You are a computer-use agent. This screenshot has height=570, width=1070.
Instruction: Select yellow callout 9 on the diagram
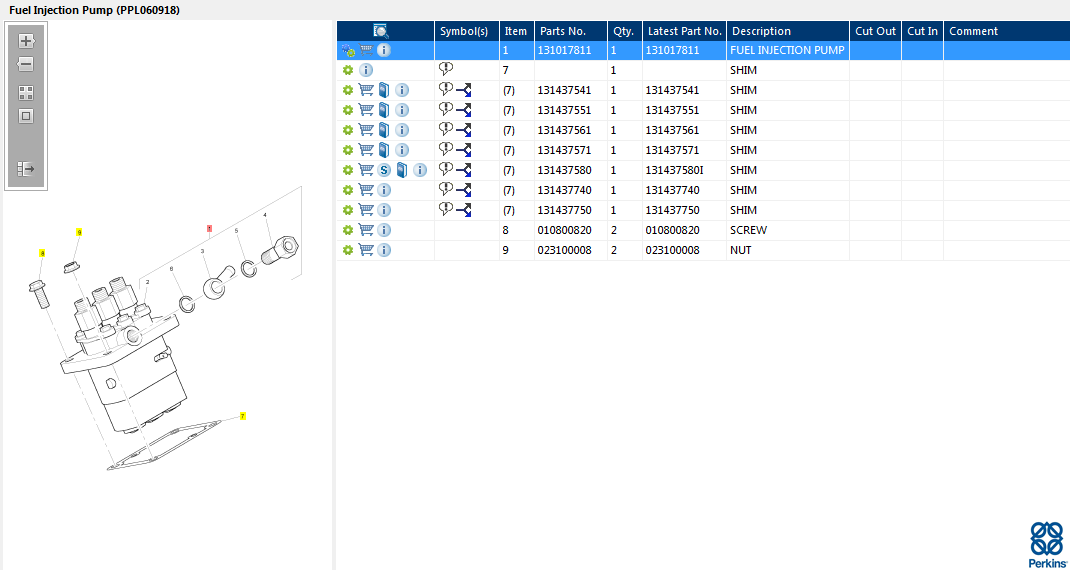tap(79, 233)
